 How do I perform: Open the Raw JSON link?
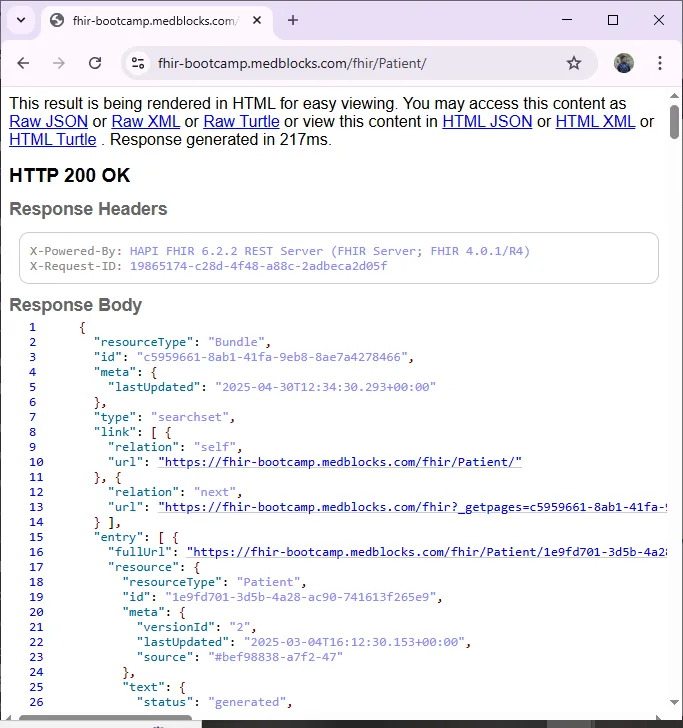[x=49, y=122]
